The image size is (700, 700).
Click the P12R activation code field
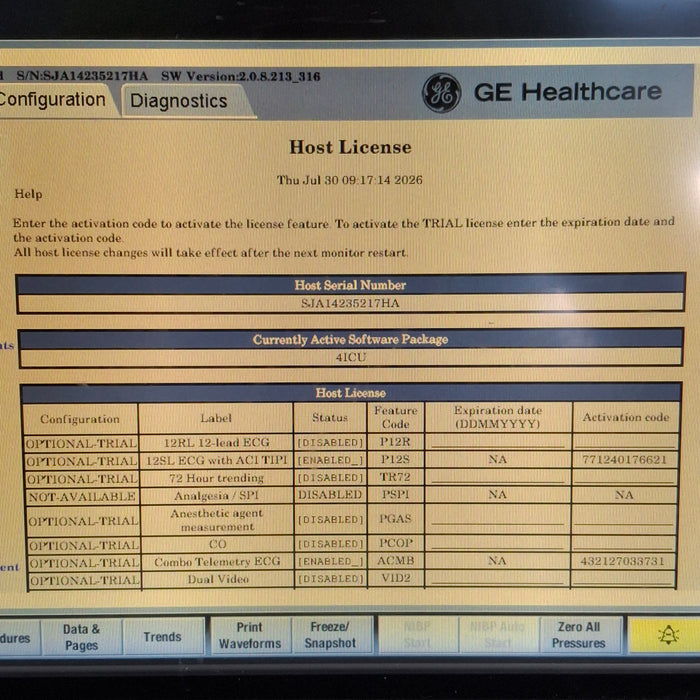[625, 442]
